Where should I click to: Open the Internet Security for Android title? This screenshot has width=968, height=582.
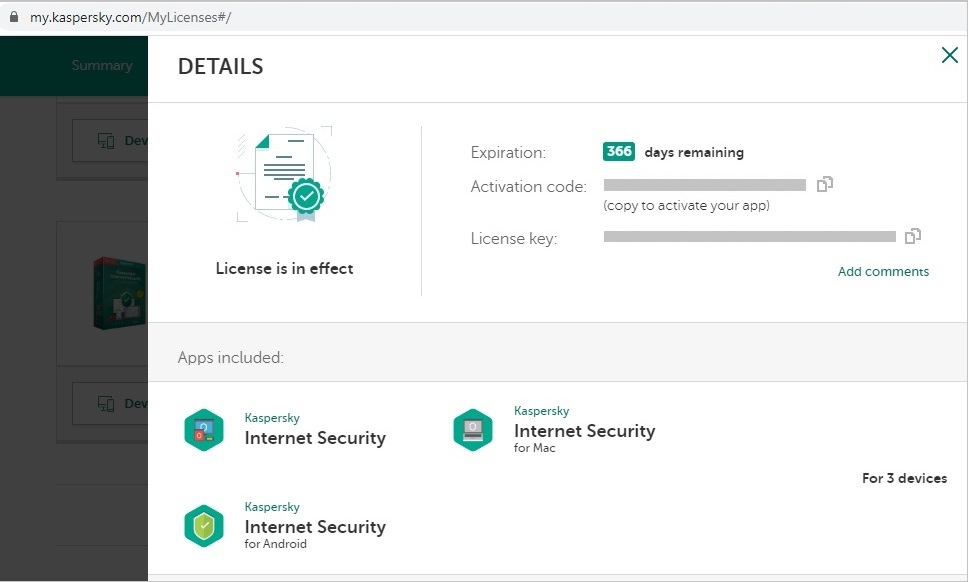(x=315, y=527)
